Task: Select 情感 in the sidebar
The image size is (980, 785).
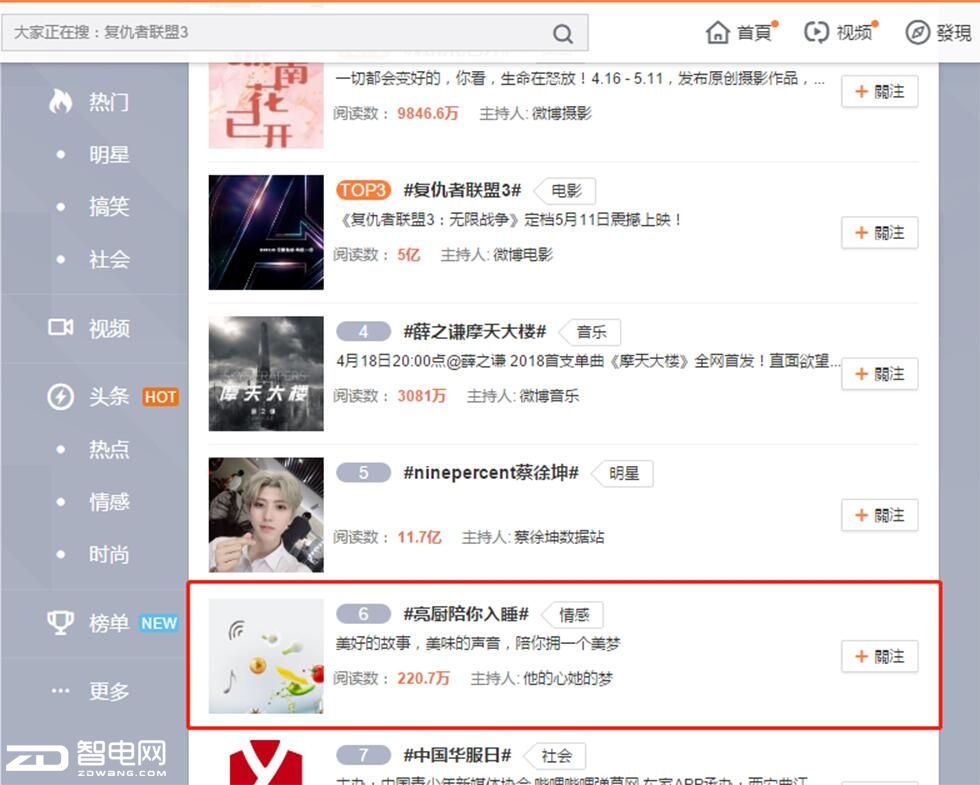Action: (109, 502)
